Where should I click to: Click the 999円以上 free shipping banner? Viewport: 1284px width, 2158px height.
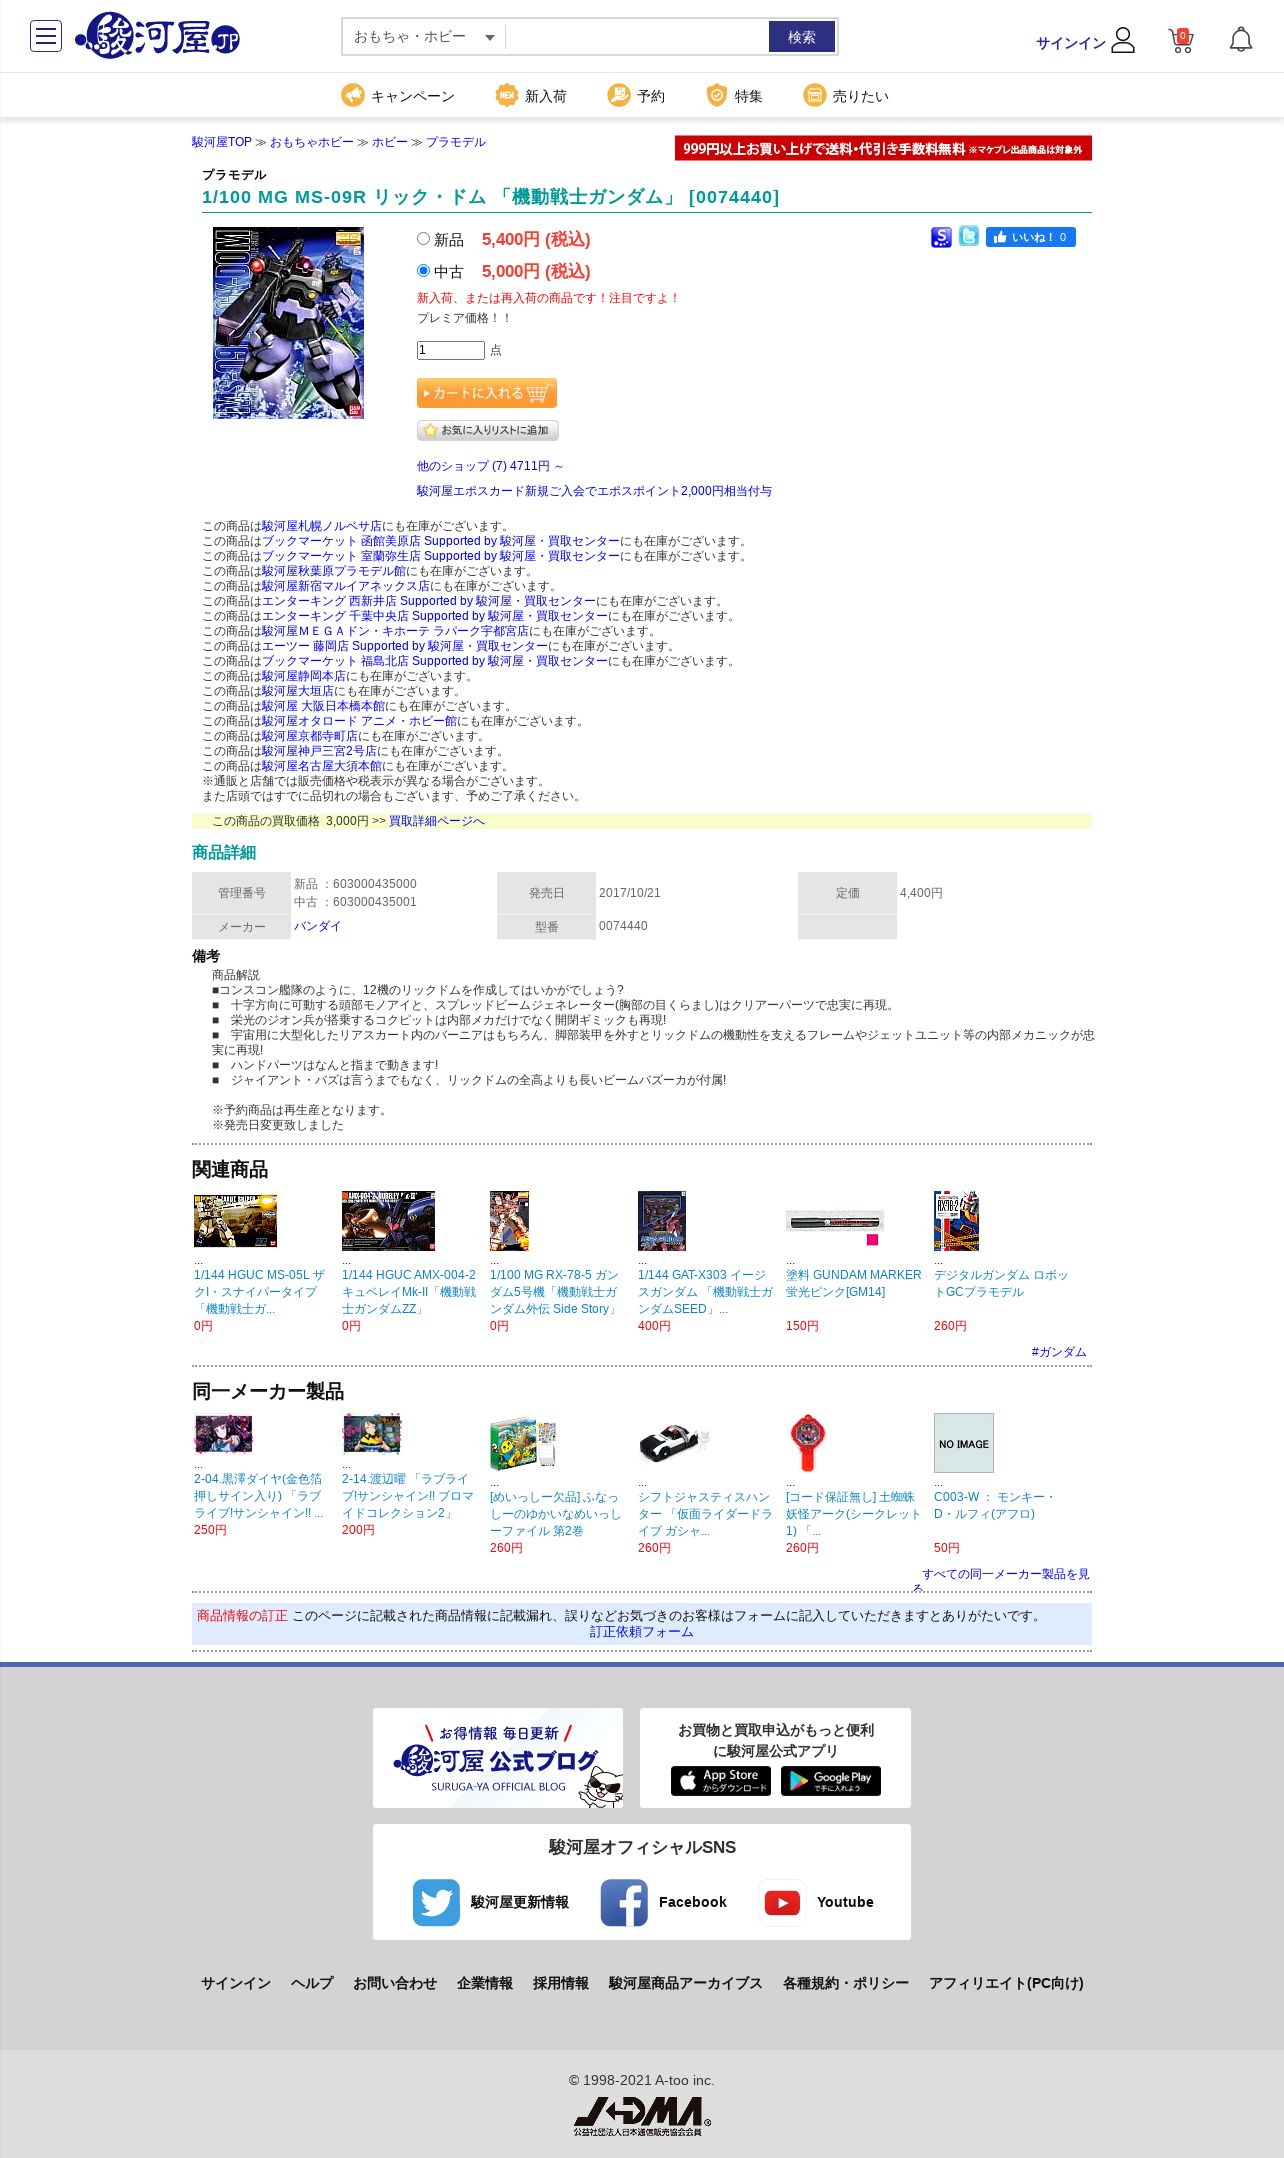click(883, 148)
